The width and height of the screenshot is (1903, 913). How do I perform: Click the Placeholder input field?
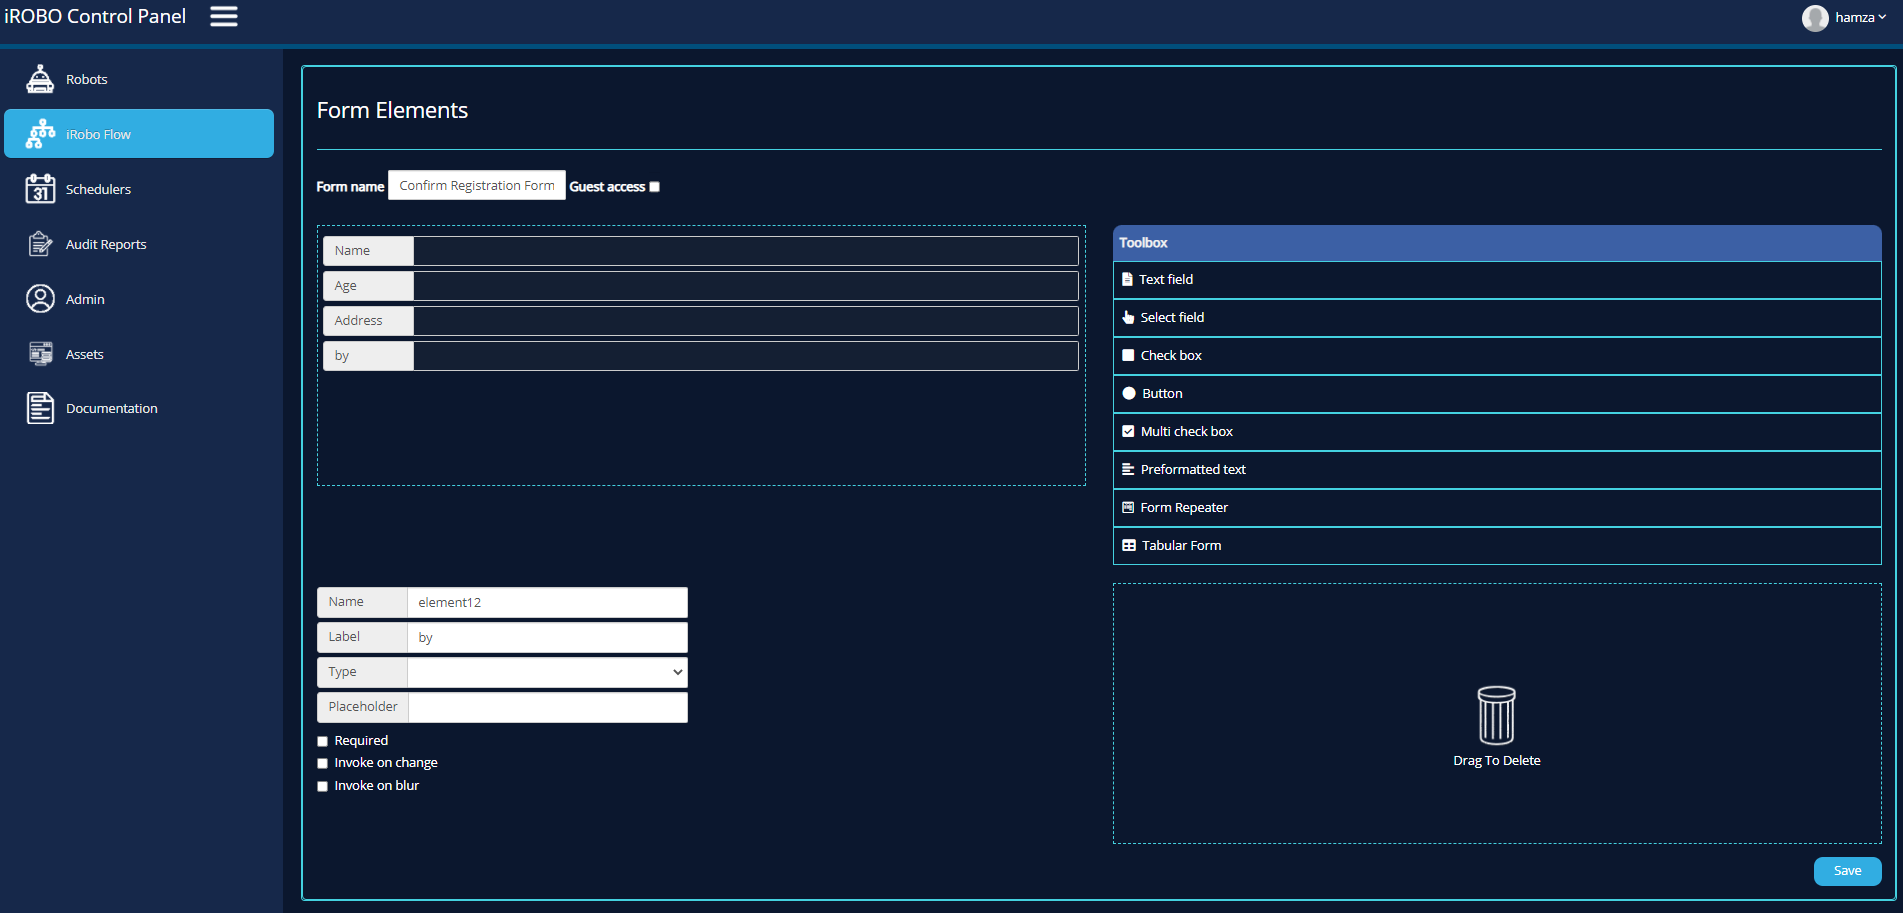point(547,707)
